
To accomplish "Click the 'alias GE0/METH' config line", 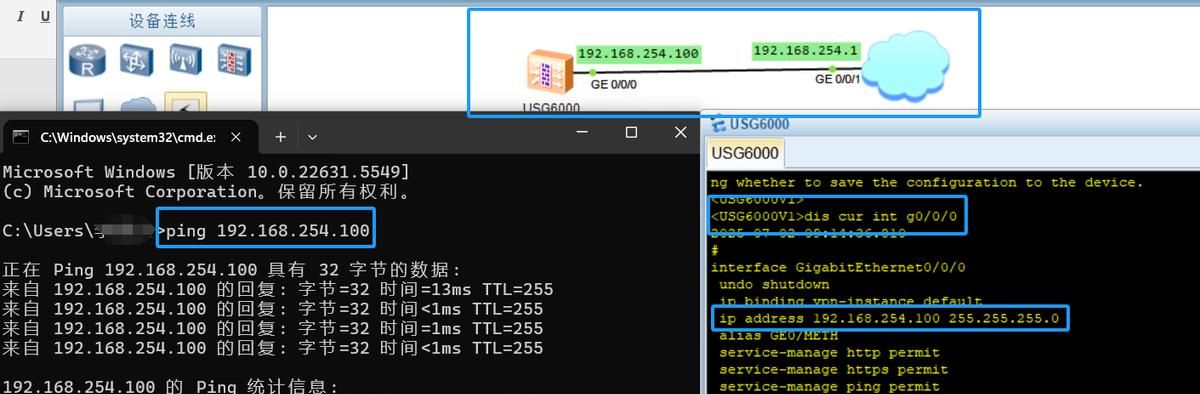I will pos(778,335).
